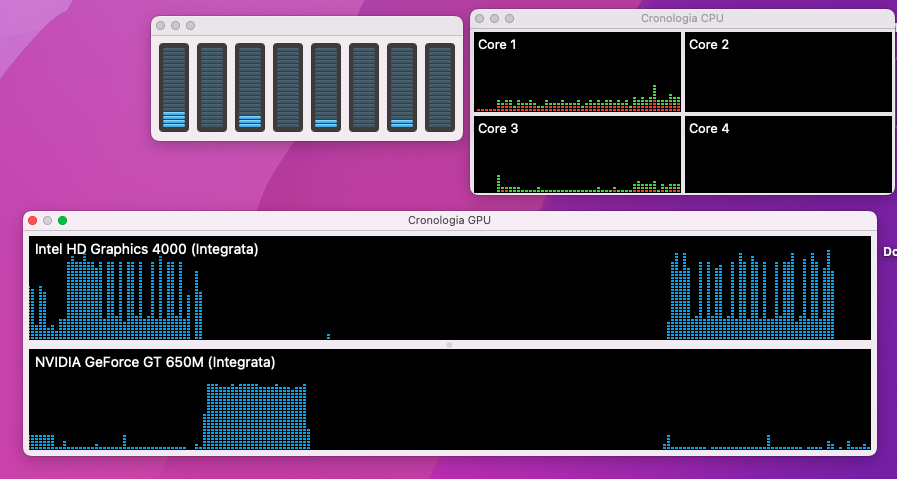This screenshot has height=479, width=897.
Task: Click the Cronologia GPU minimize button
Action: pyautogui.click(x=47, y=220)
